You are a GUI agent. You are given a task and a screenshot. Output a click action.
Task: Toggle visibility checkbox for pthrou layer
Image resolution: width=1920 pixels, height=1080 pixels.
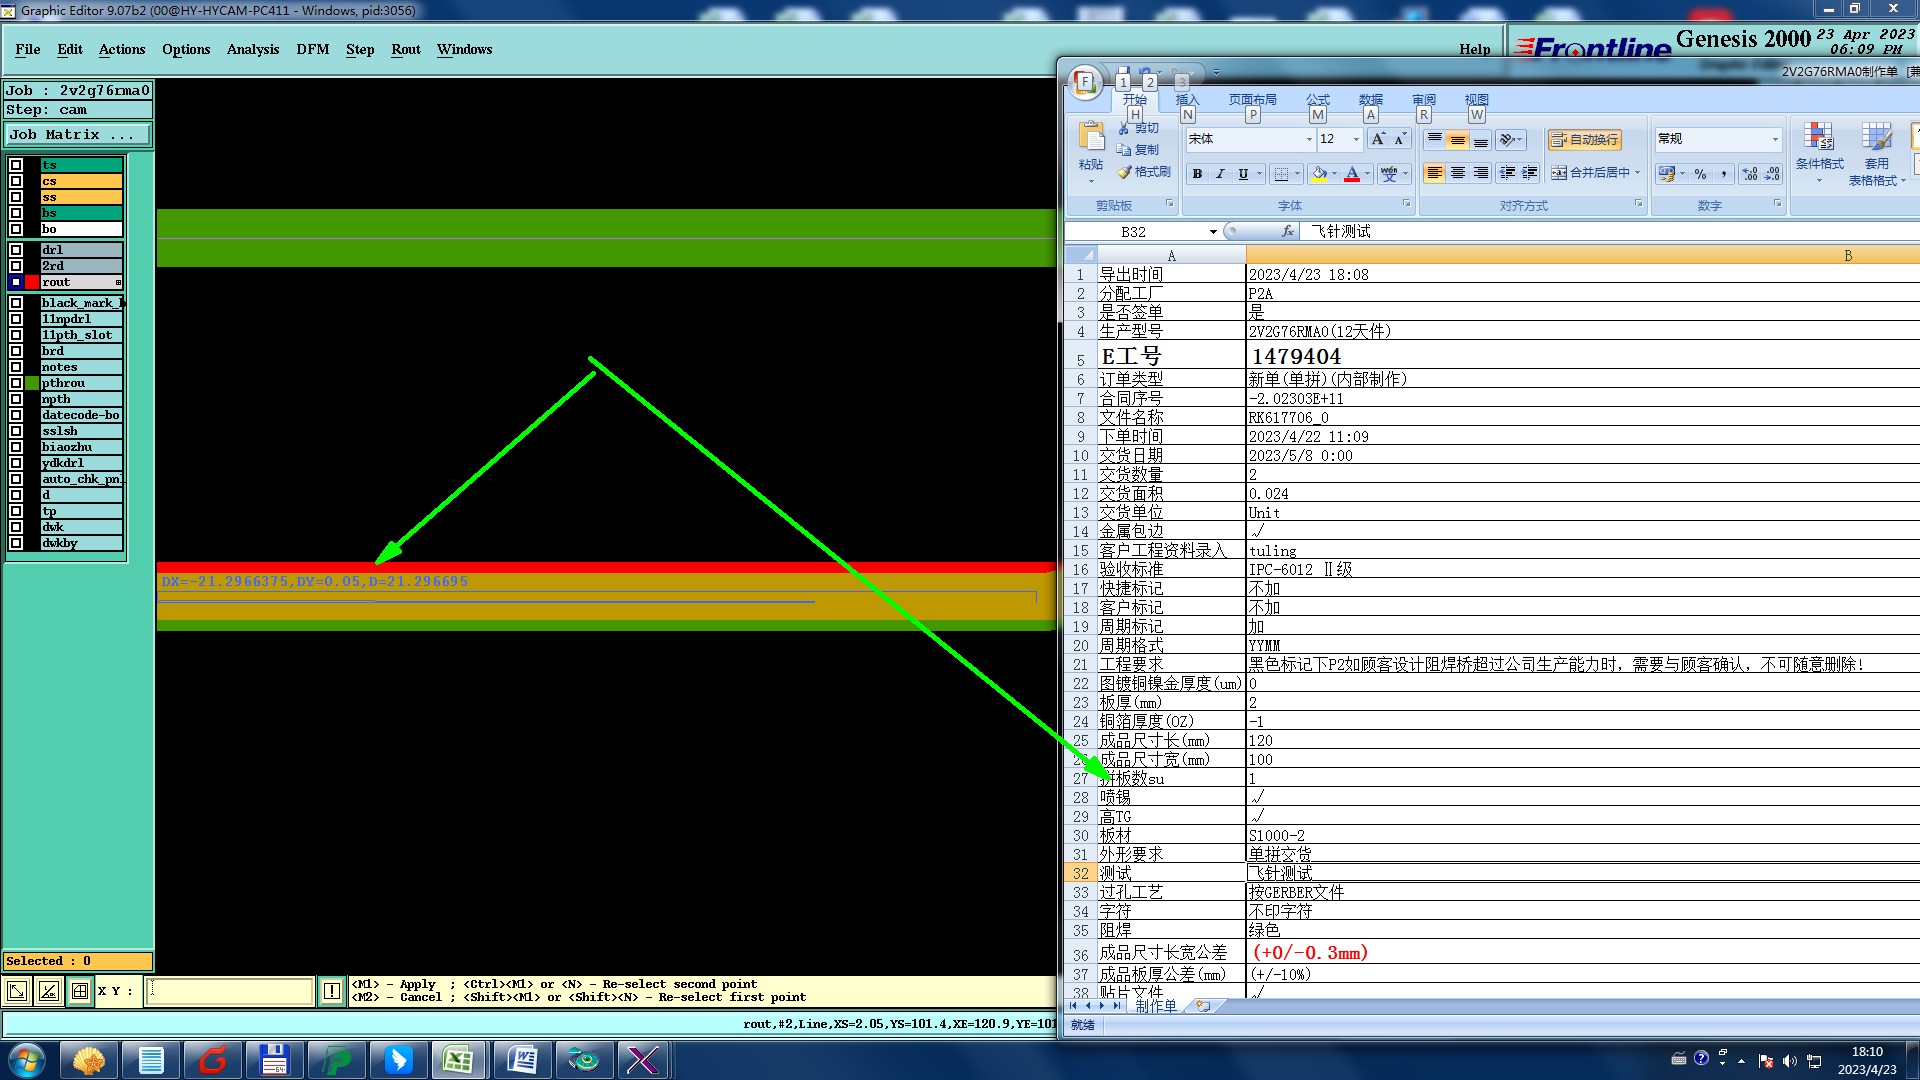16,383
